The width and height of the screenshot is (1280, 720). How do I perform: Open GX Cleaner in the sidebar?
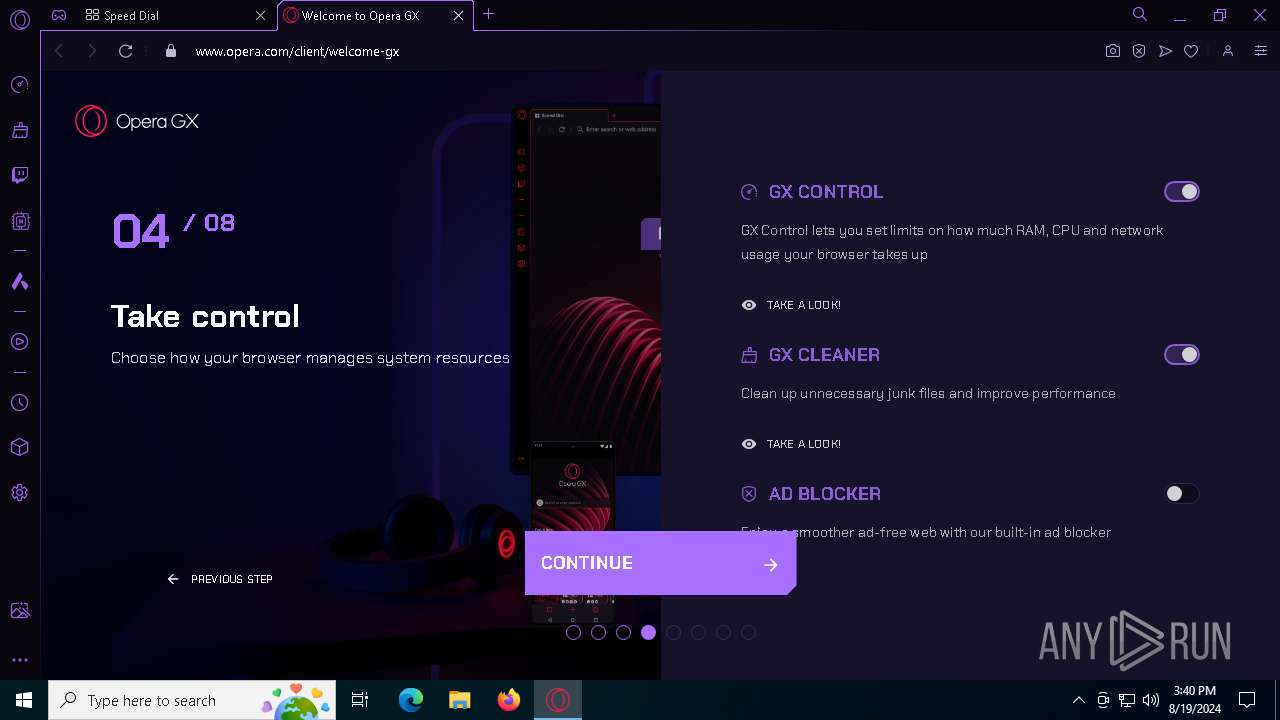point(19,130)
